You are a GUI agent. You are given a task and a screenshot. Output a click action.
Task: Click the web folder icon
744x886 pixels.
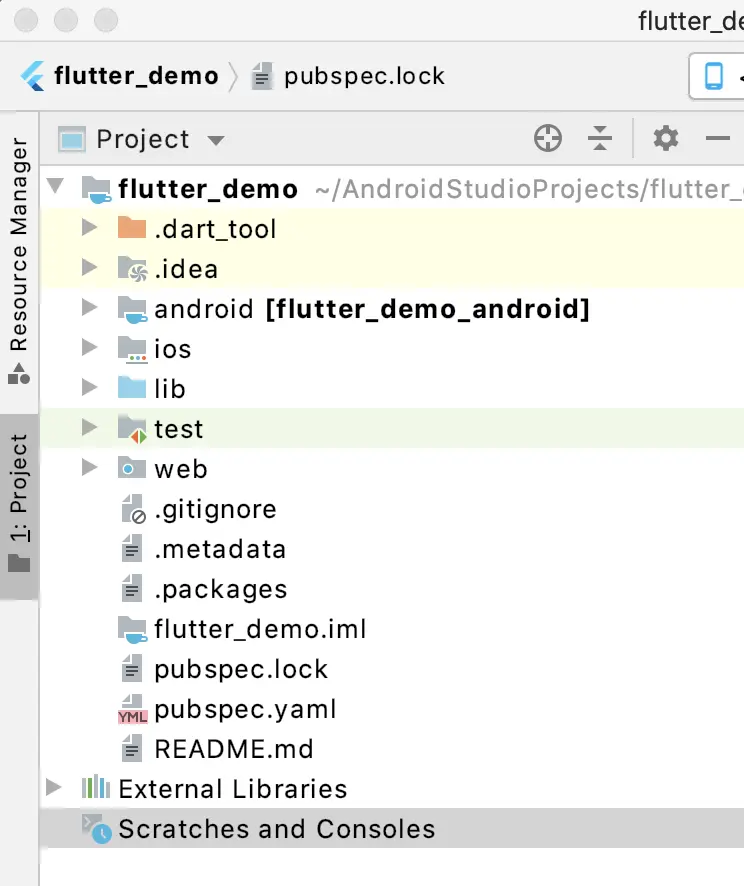(132, 468)
